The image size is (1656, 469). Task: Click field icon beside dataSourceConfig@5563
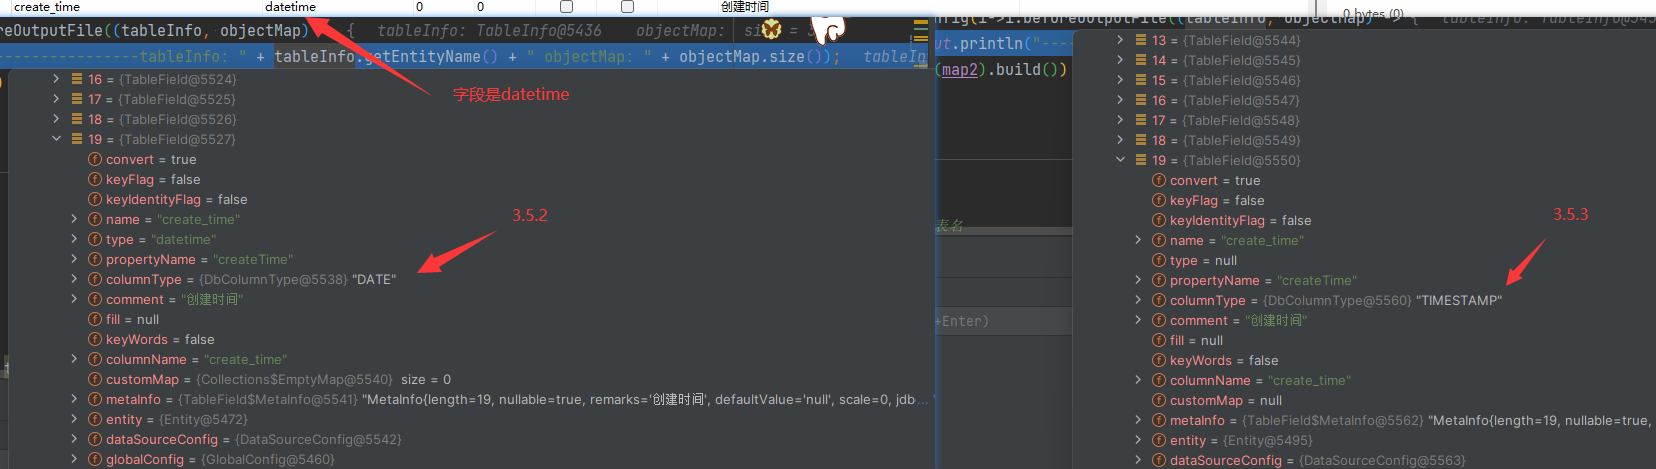[x=1159, y=460]
